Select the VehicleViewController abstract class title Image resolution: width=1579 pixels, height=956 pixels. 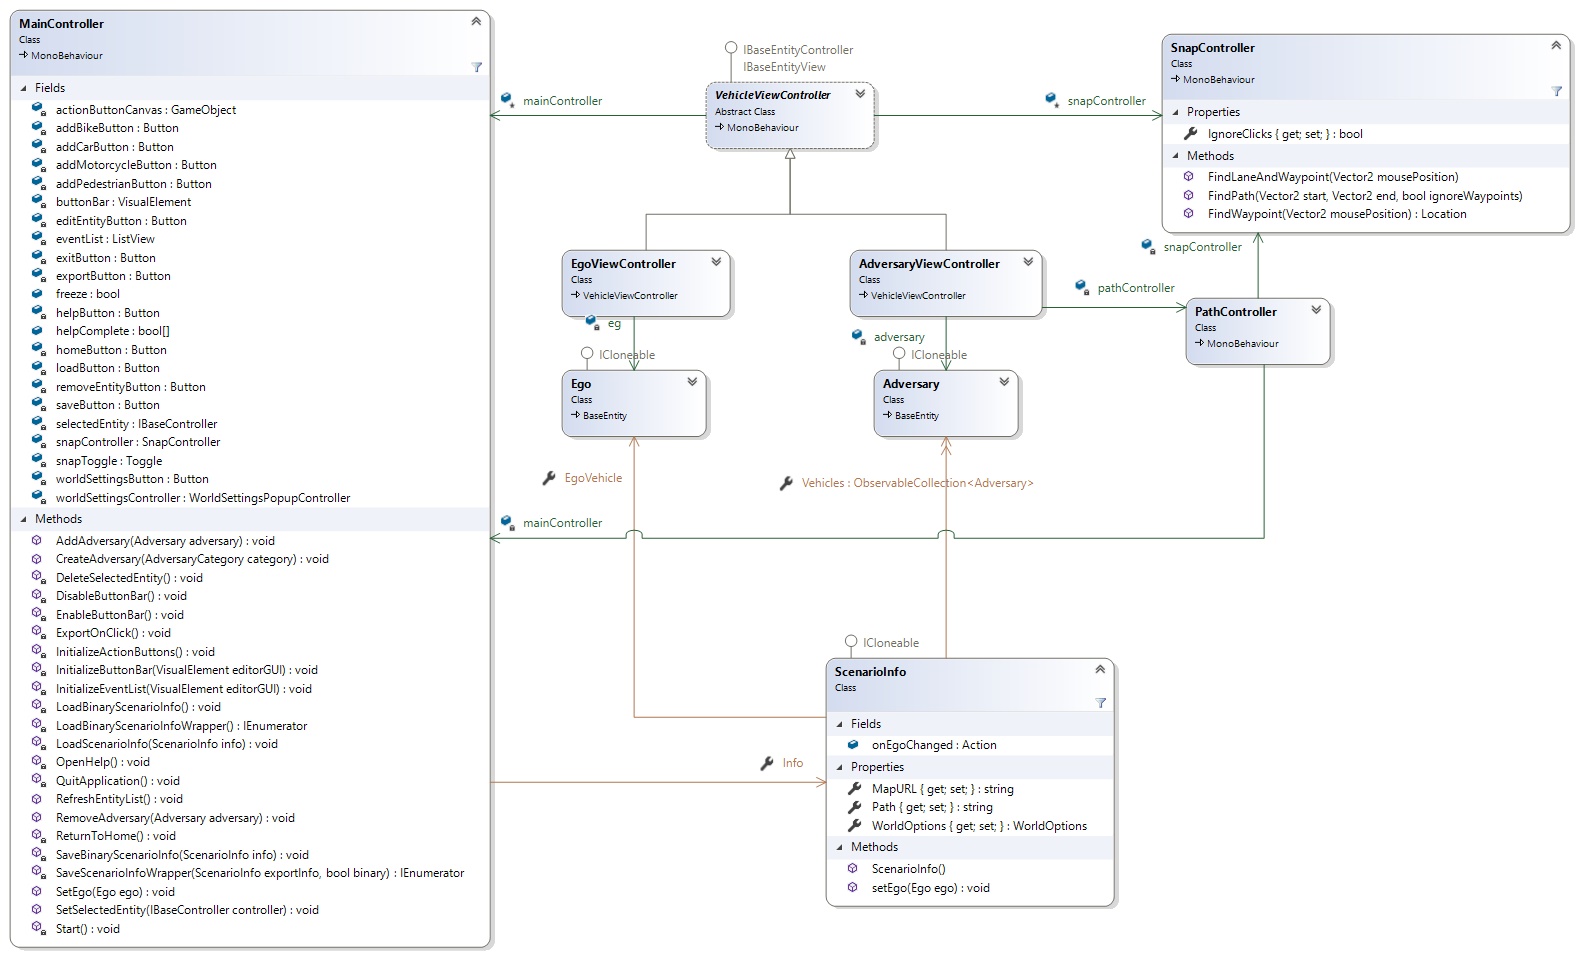click(773, 95)
